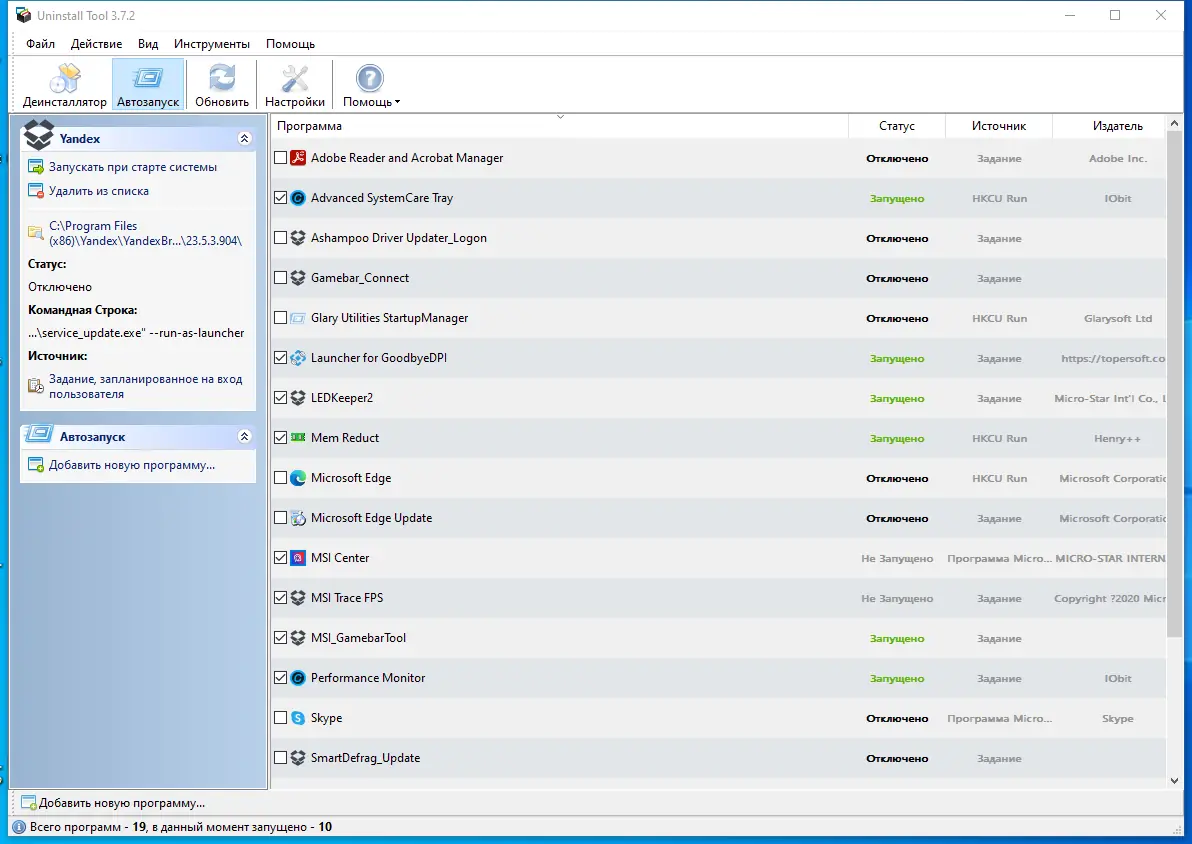Screen dimensions: 1192x844
Task: Click the Microsoft Edge icon
Action: click(298, 478)
